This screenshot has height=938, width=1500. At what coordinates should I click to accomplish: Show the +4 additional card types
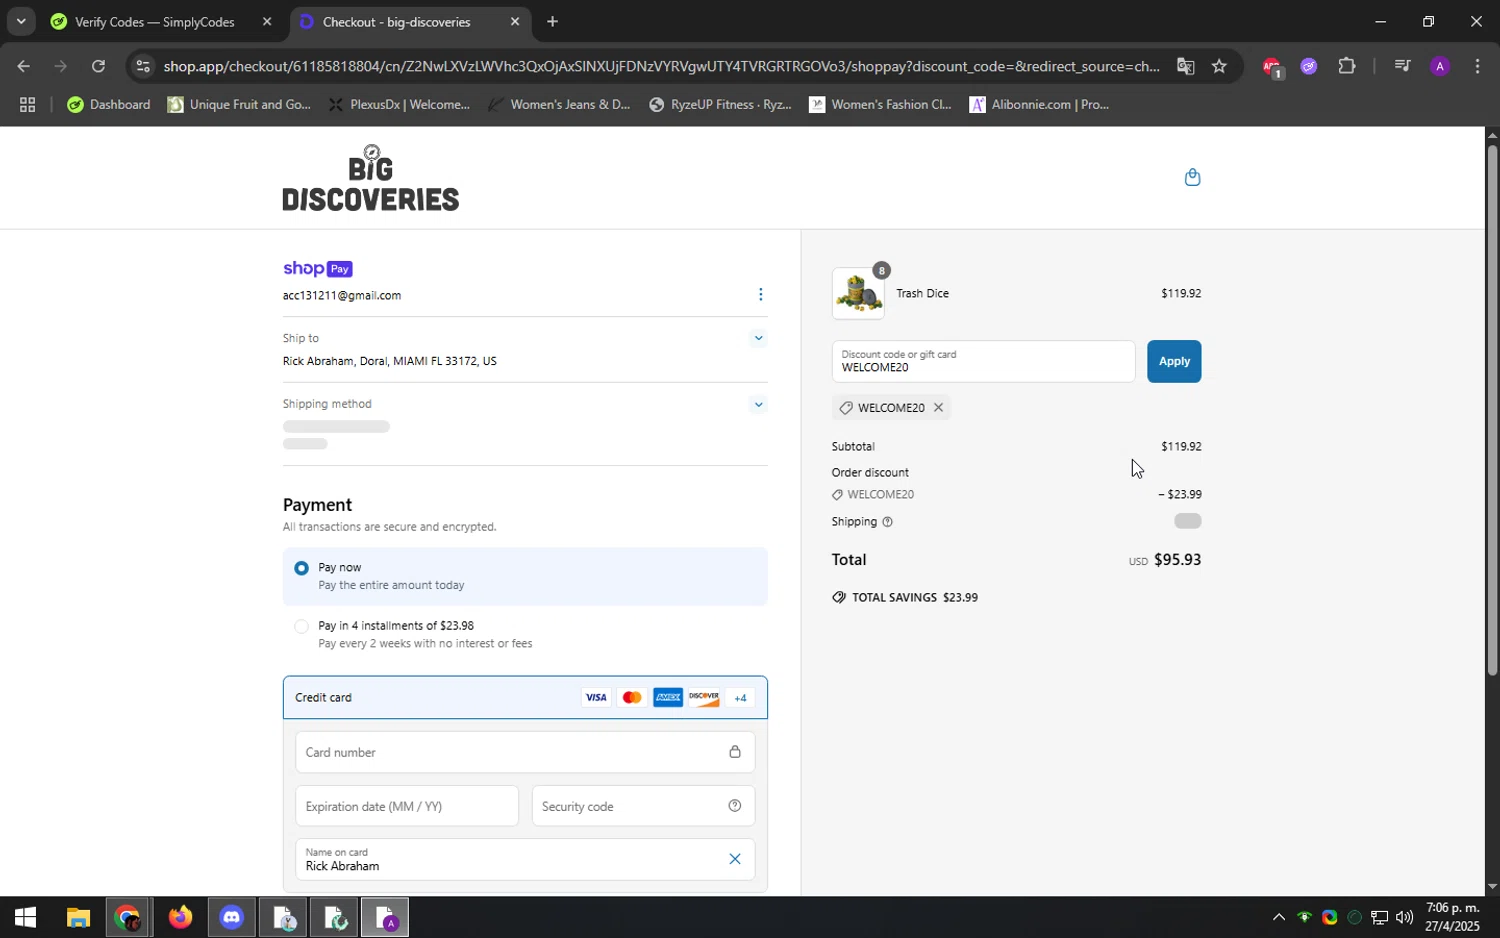pos(740,698)
